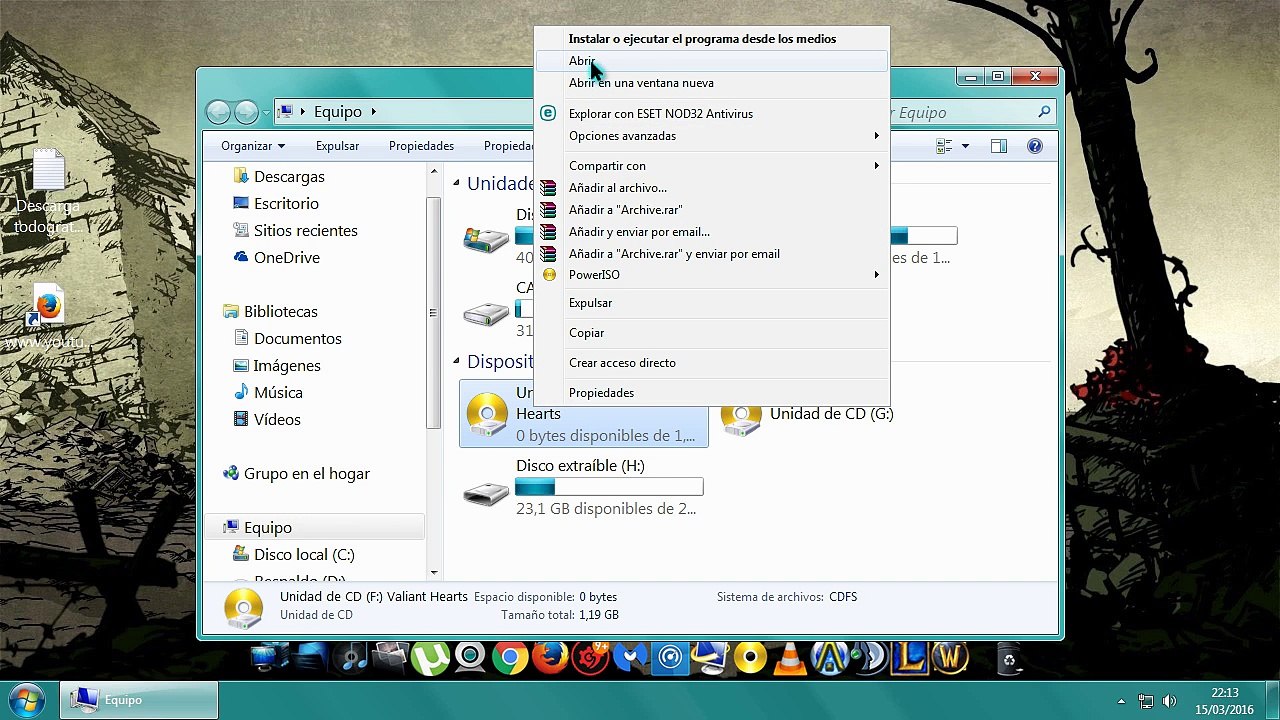Open Google Chrome from the dock
This screenshot has width=1280, height=720.
point(510,658)
